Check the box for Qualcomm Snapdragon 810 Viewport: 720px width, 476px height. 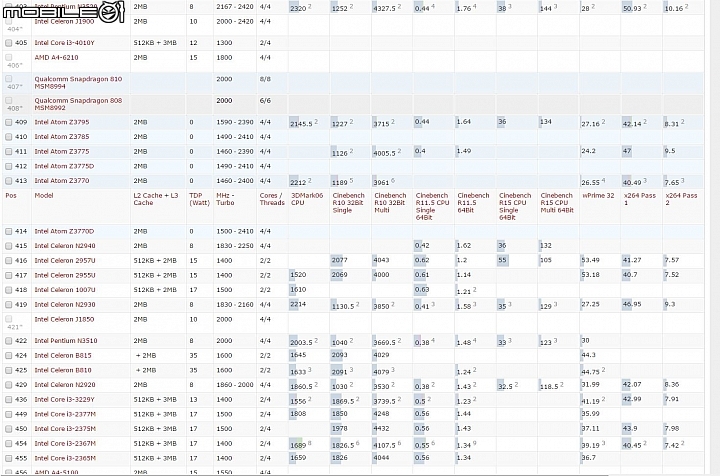tap(8, 78)
